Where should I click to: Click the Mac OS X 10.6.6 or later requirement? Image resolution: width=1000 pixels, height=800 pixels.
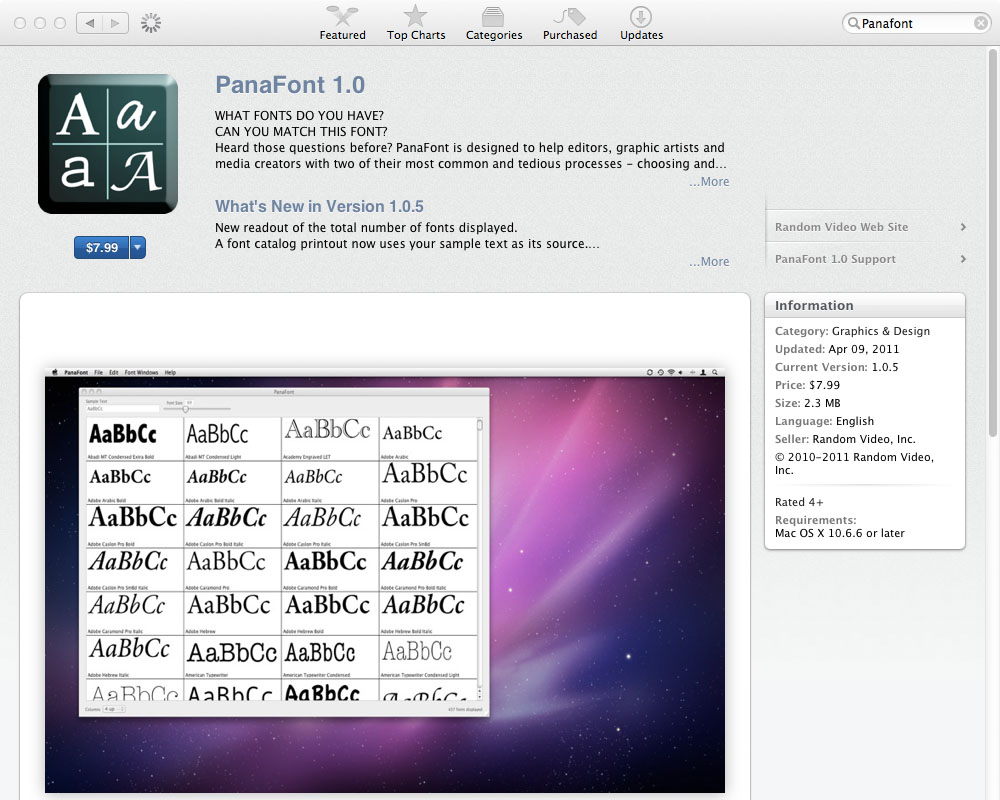[839, 533]
